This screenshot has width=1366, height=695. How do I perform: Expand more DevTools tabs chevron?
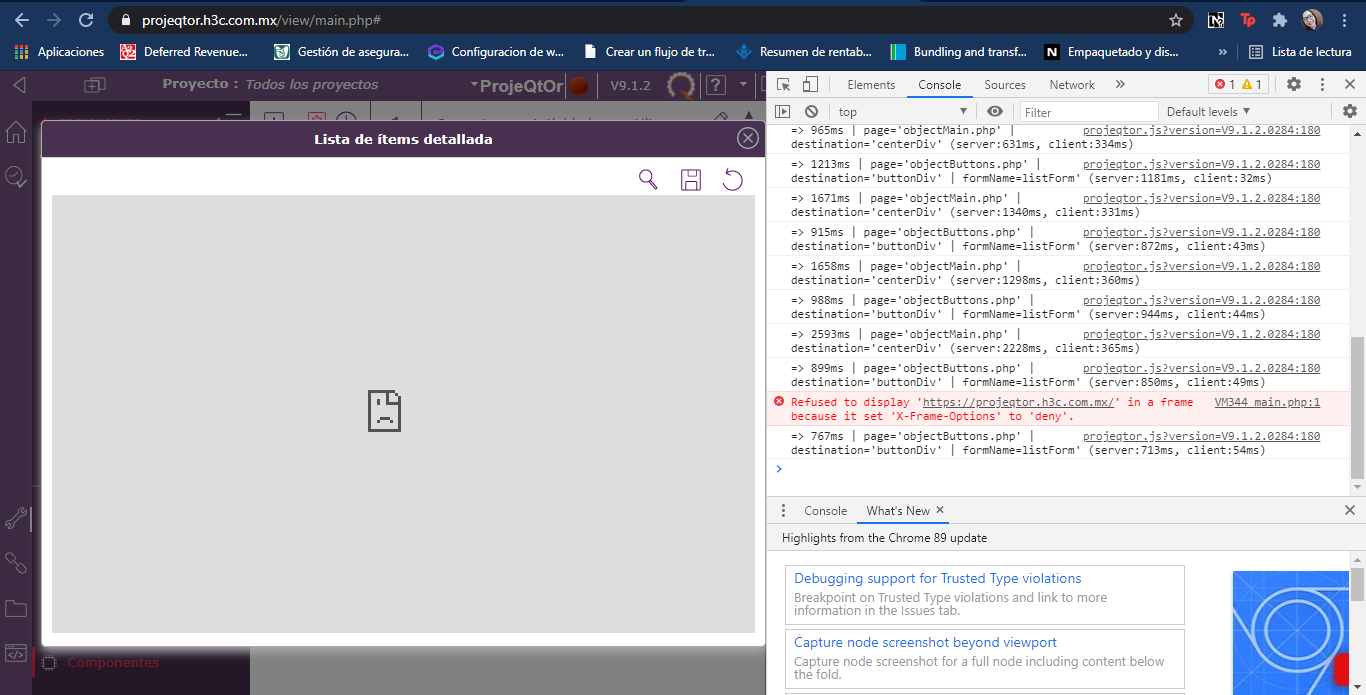coord(1120,85)
